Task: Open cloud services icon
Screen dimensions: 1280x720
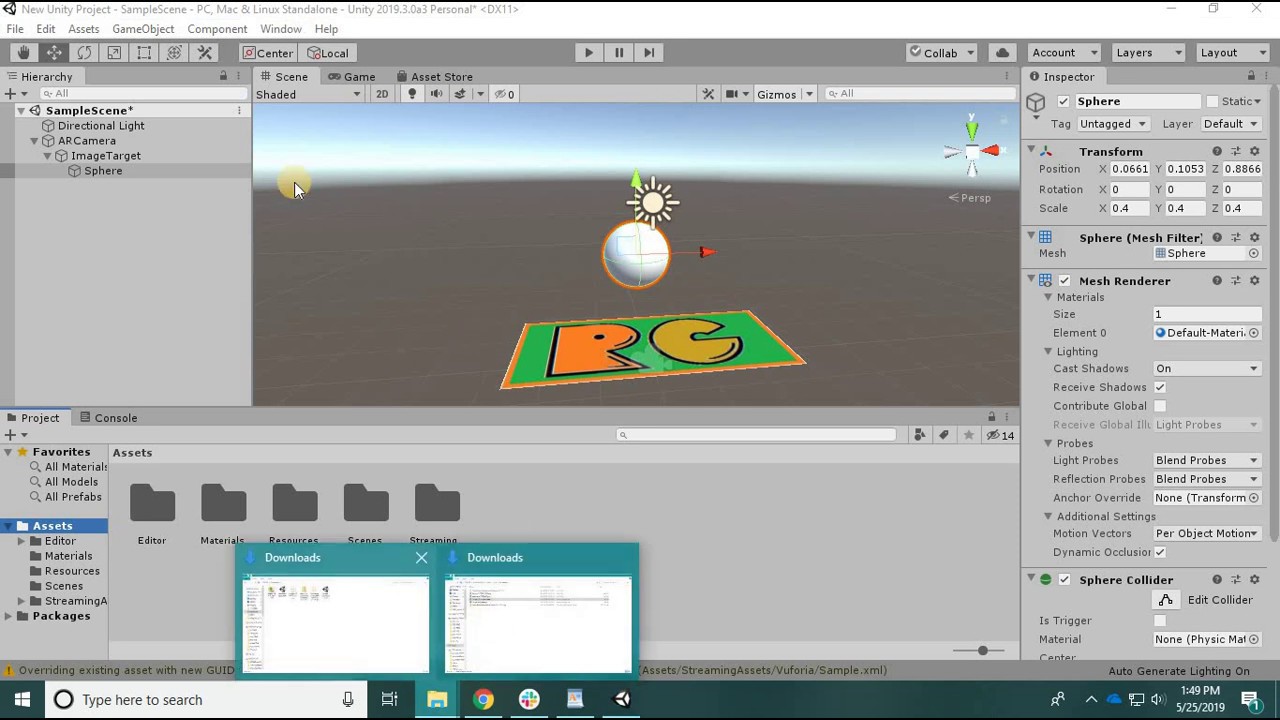Action: pyautogui.click(x=1002, y=53)
